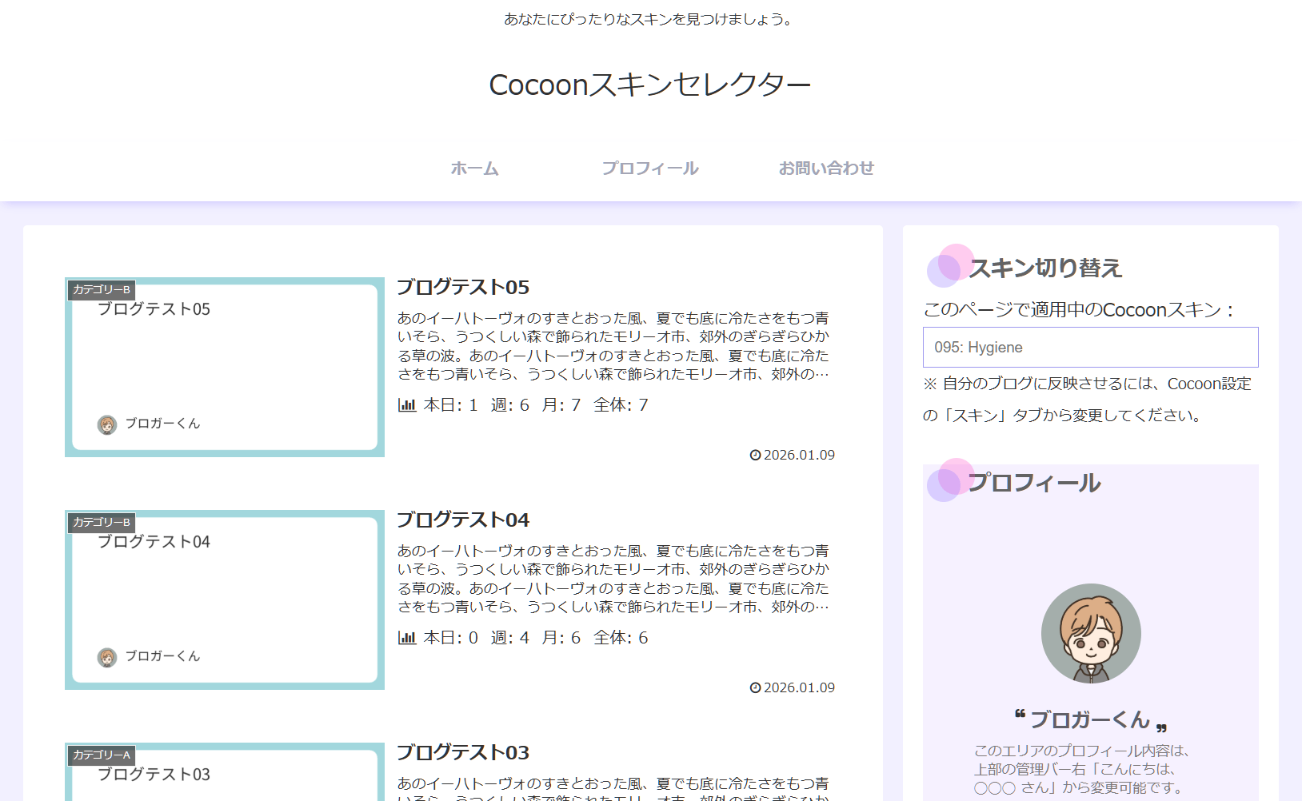Screen dimensions: 1302x801
Task: Open the プロフィール navigation menu item
Action: coord(650,168)
